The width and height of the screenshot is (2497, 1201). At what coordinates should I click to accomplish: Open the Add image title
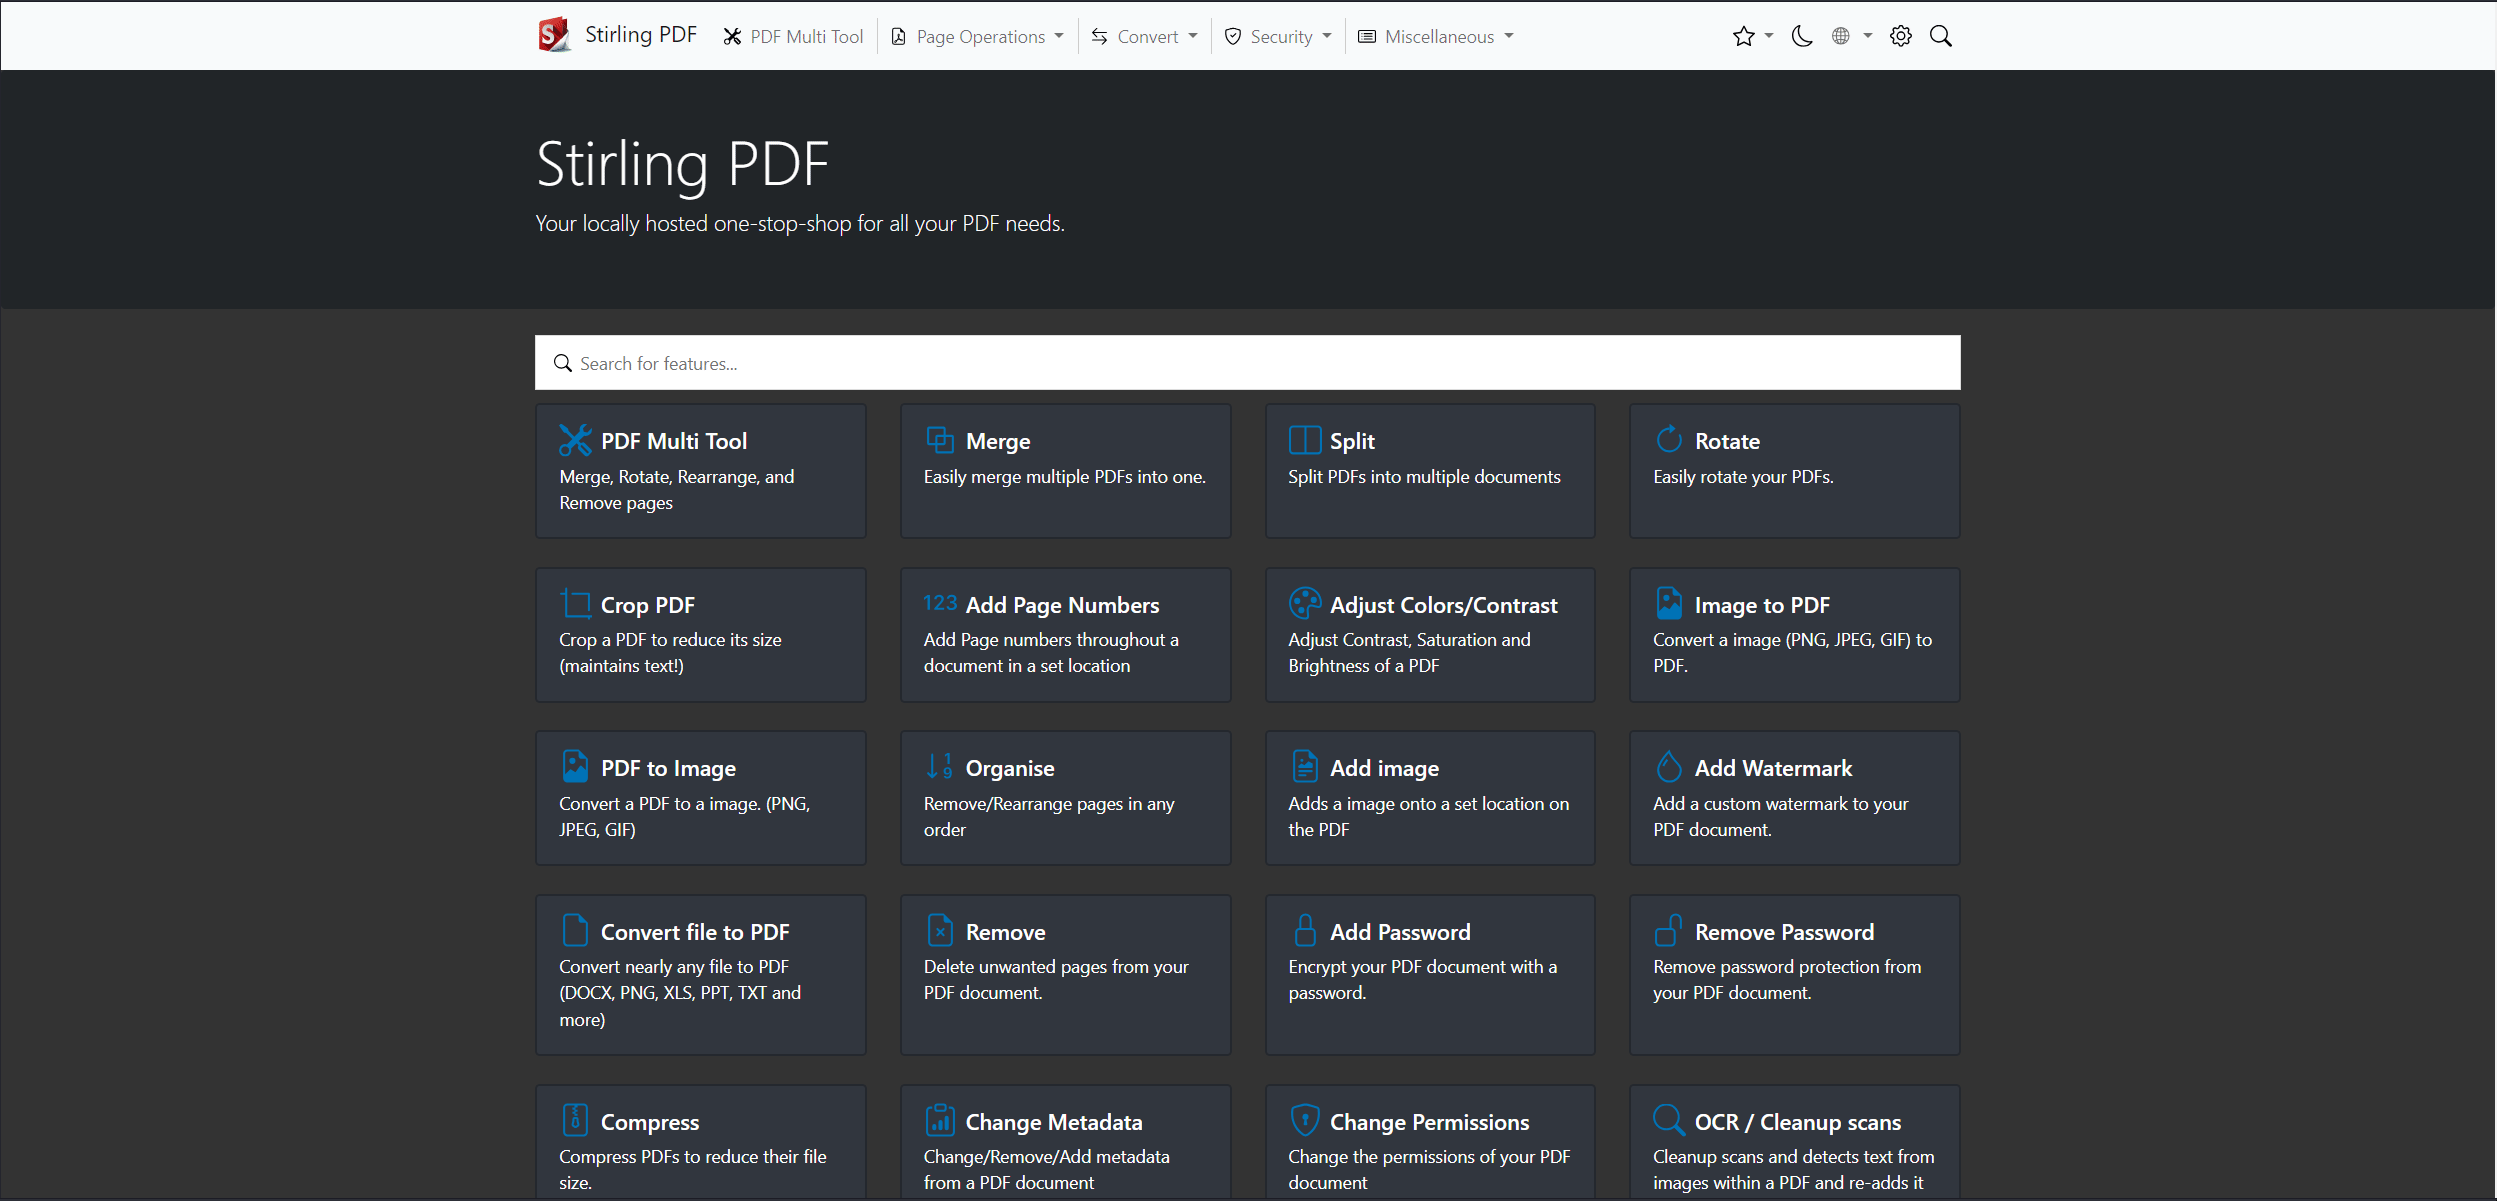[1384, 768]
